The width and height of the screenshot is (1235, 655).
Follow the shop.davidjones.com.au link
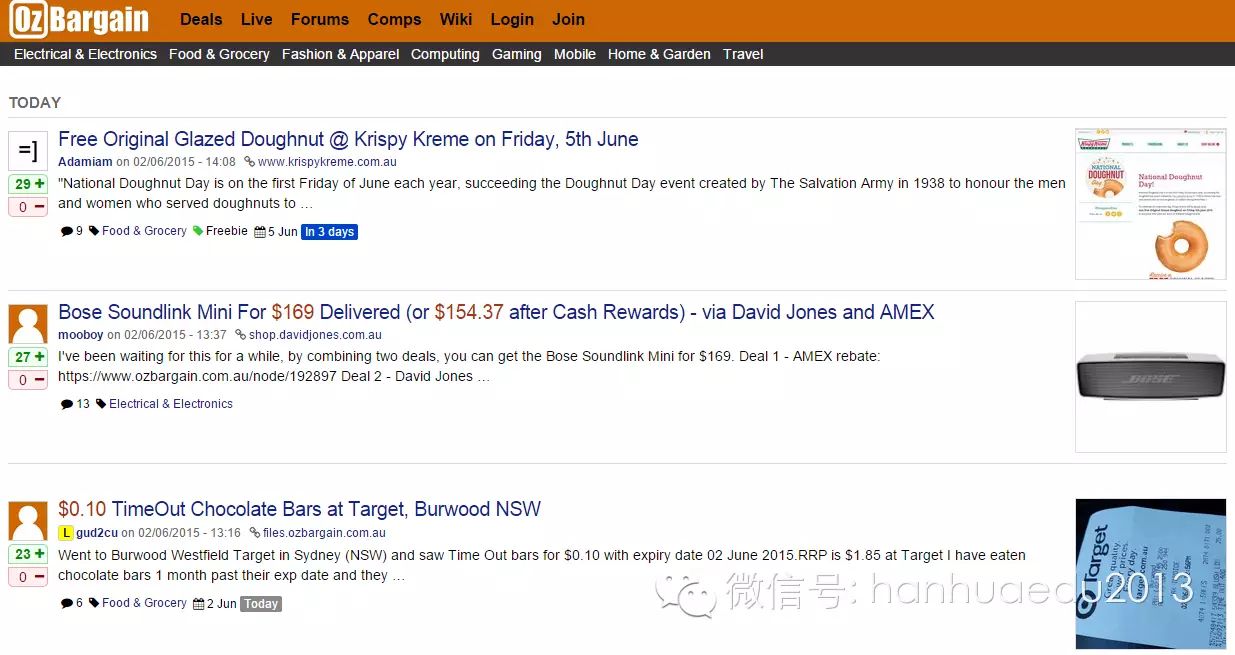coord(315,335)
